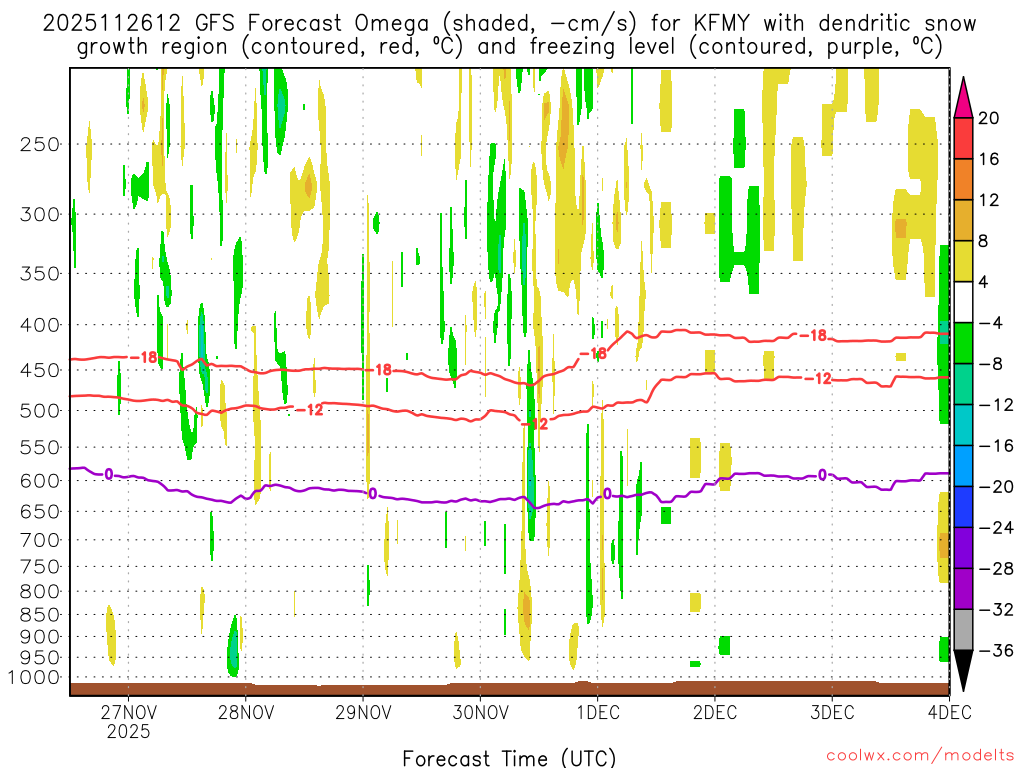Image resolution: width=1024 pixels, height=768 pixels.
Task: Click the 550 pressure level label
Action: pos(40,447)
